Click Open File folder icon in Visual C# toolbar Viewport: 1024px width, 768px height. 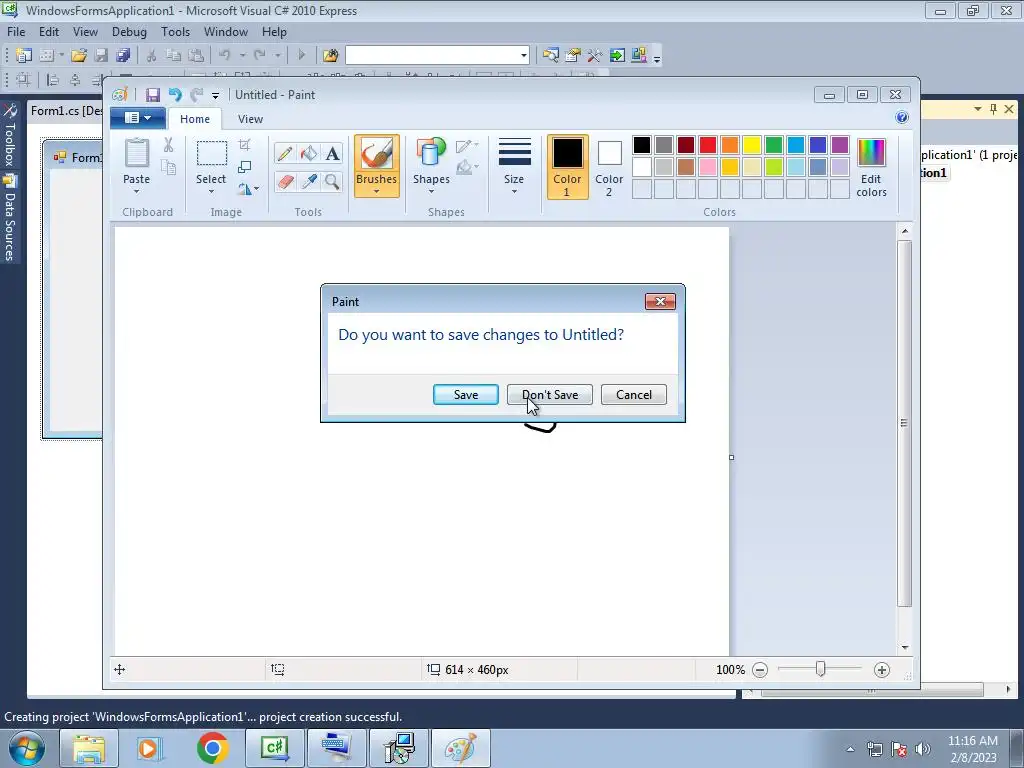point(79,56)
